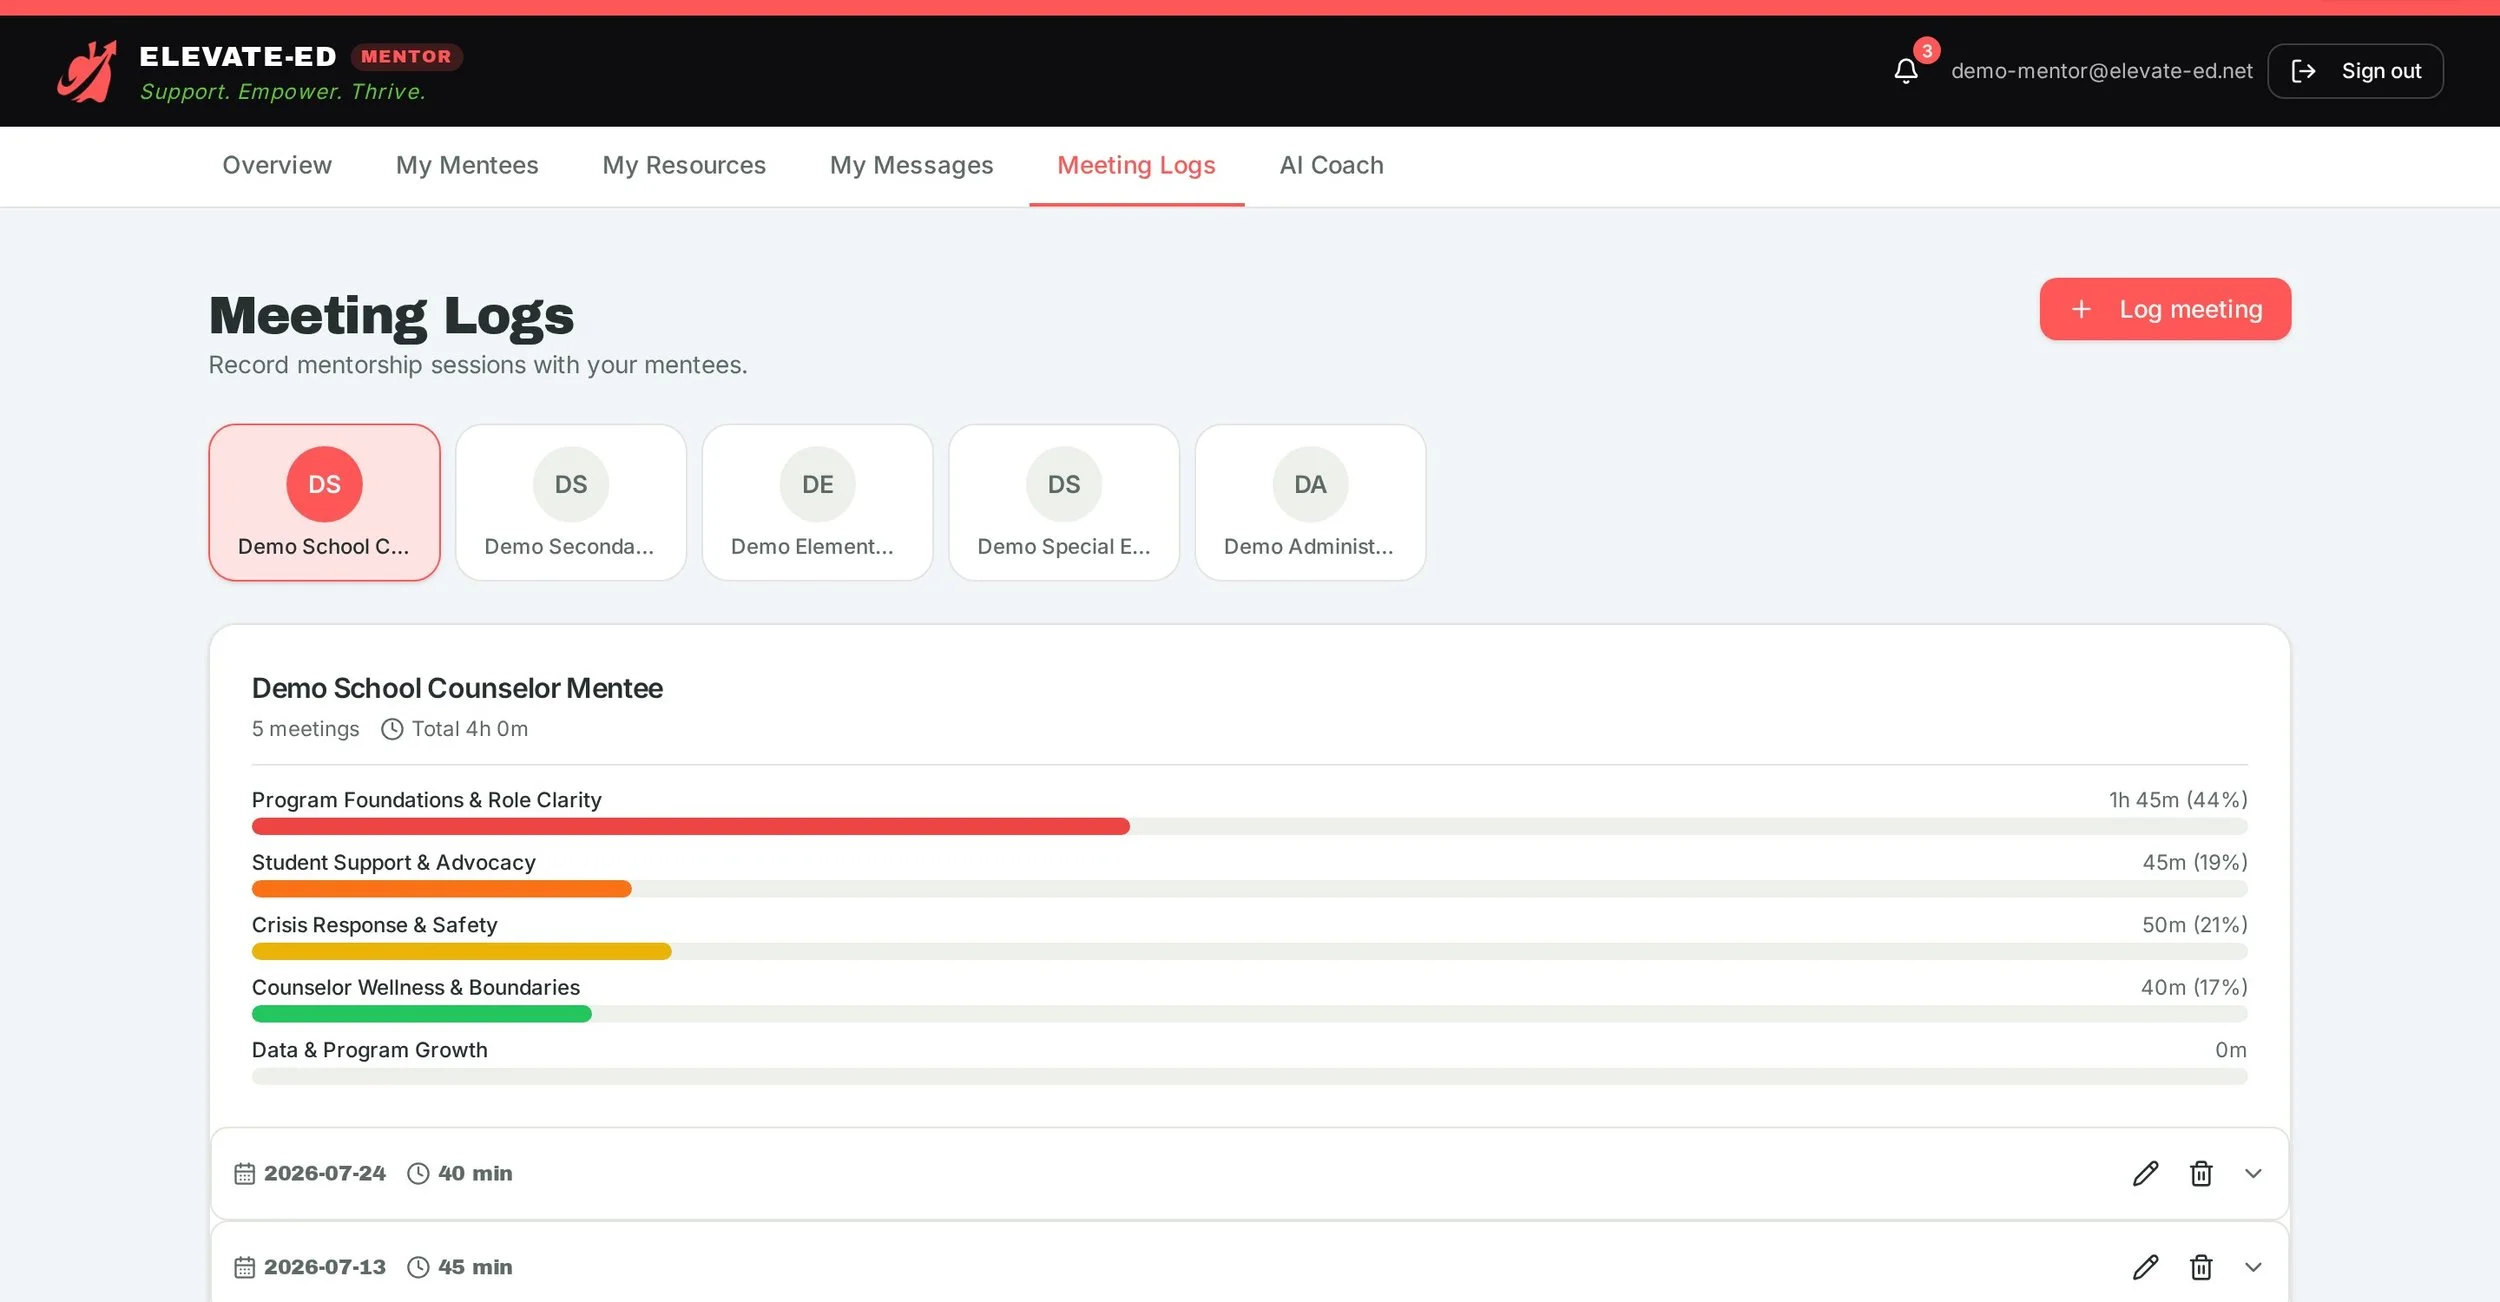
Task: Edit the 2026-07-24 meeting log
Action: click(x=2145, y=1173)
